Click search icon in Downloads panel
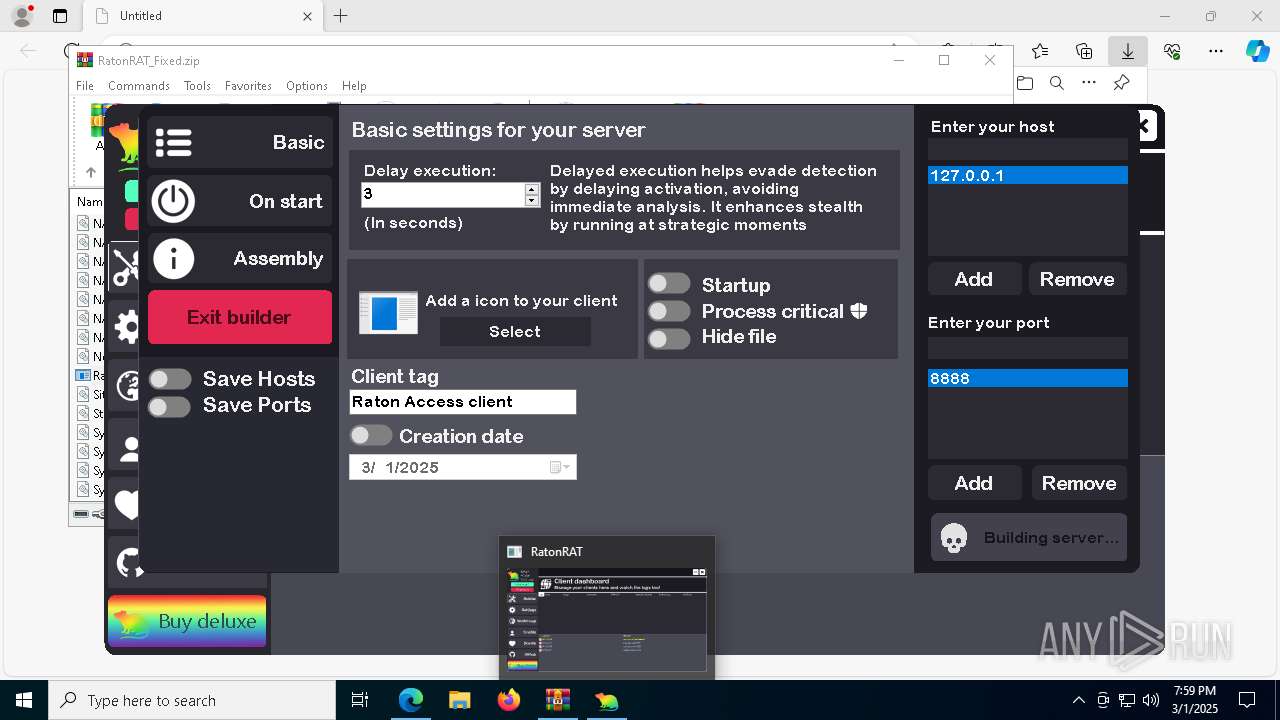Viewport: 1280px width, 720px height. (x=1057, y=83)
